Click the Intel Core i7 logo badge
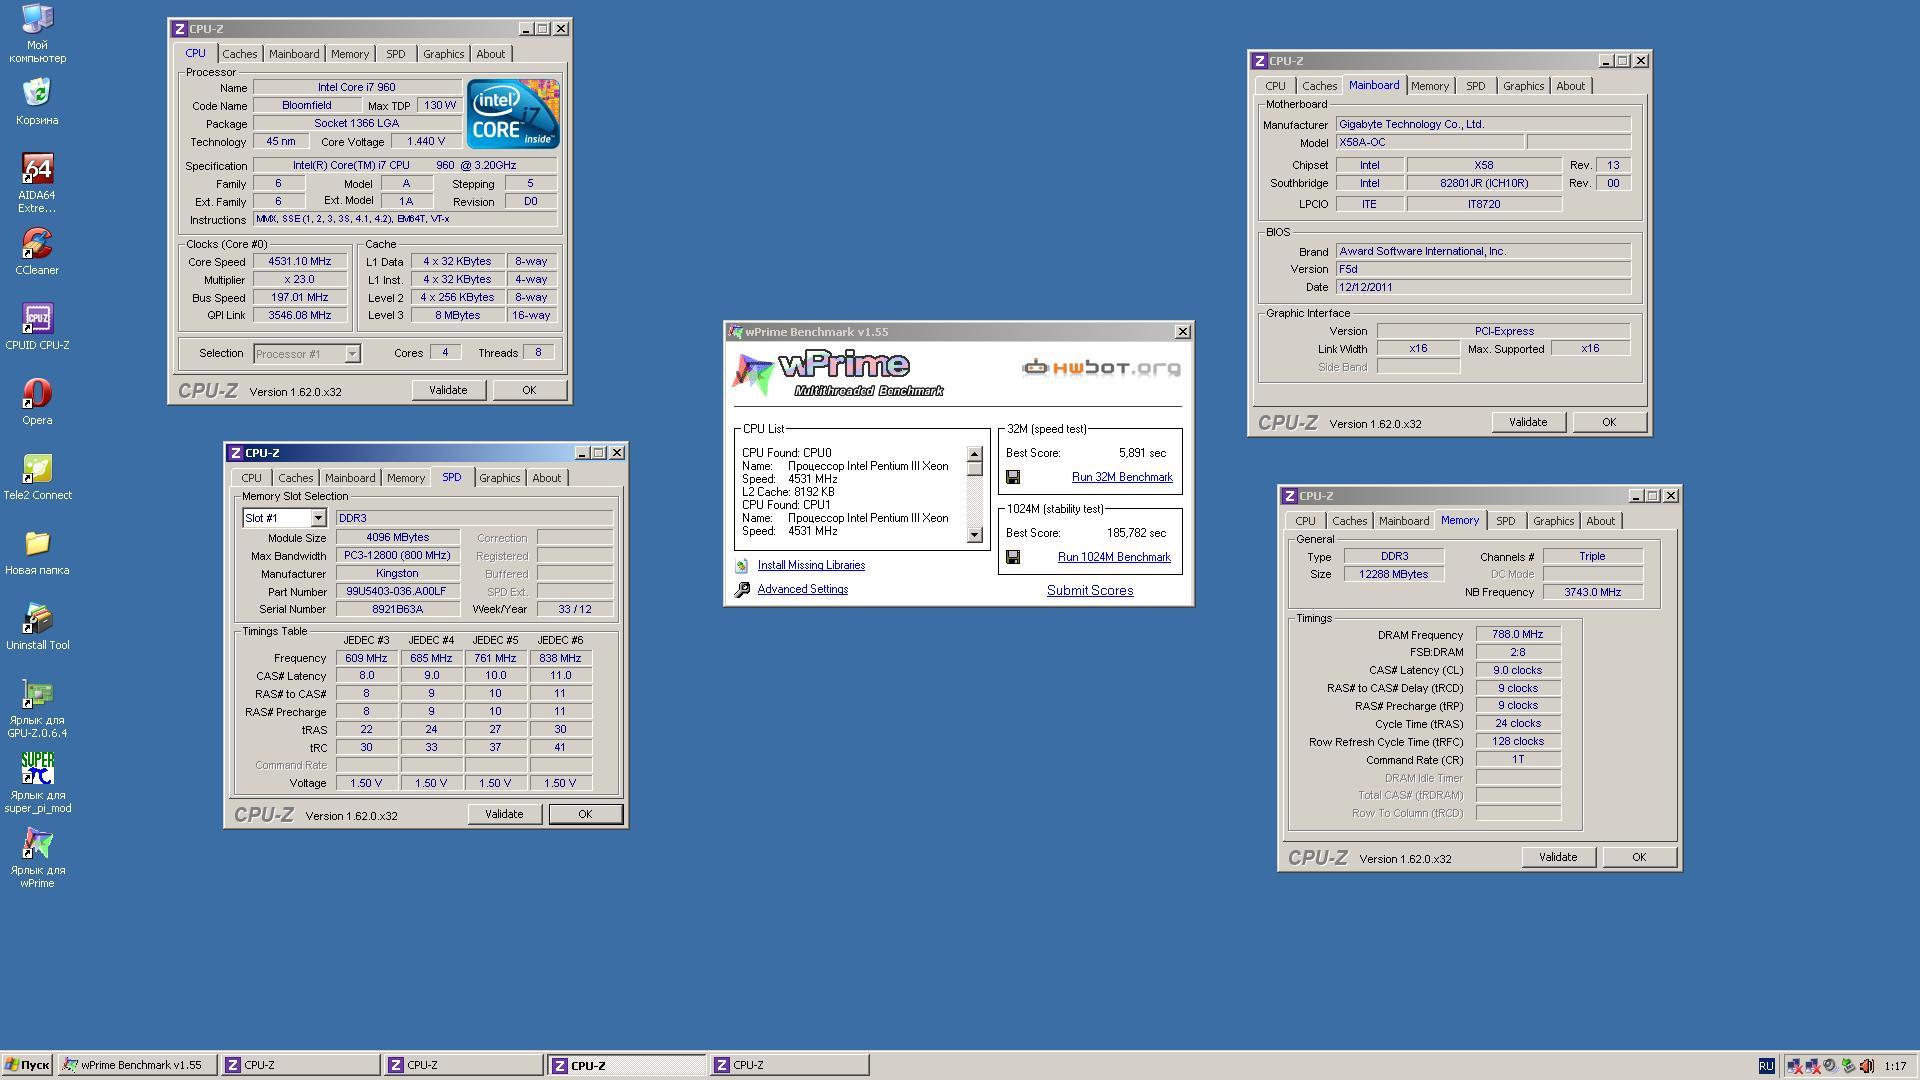Image resolution: width=1920 pixels, height=1080 pixels. coord(513,114)
